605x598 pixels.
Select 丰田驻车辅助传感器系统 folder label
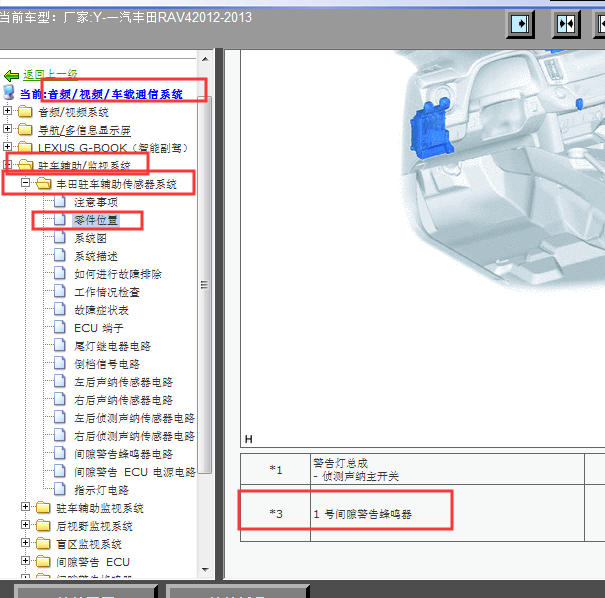click(117, 184)
